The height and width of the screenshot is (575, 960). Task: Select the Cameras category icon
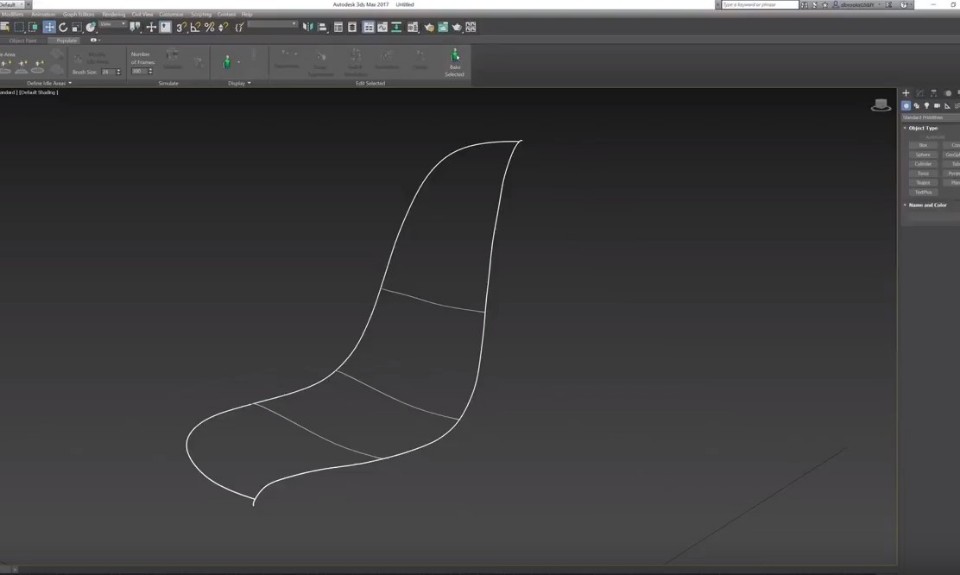pos(937,106)
